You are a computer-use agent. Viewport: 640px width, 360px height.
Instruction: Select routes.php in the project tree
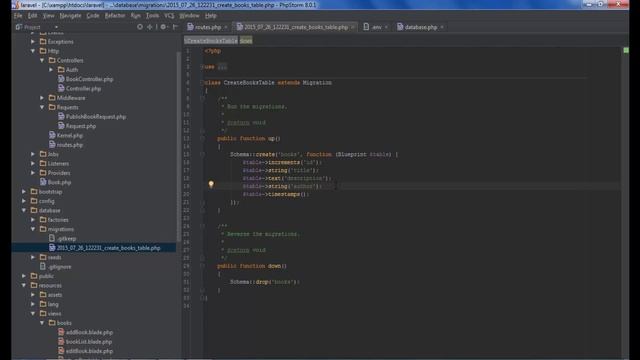click(70, 145)
